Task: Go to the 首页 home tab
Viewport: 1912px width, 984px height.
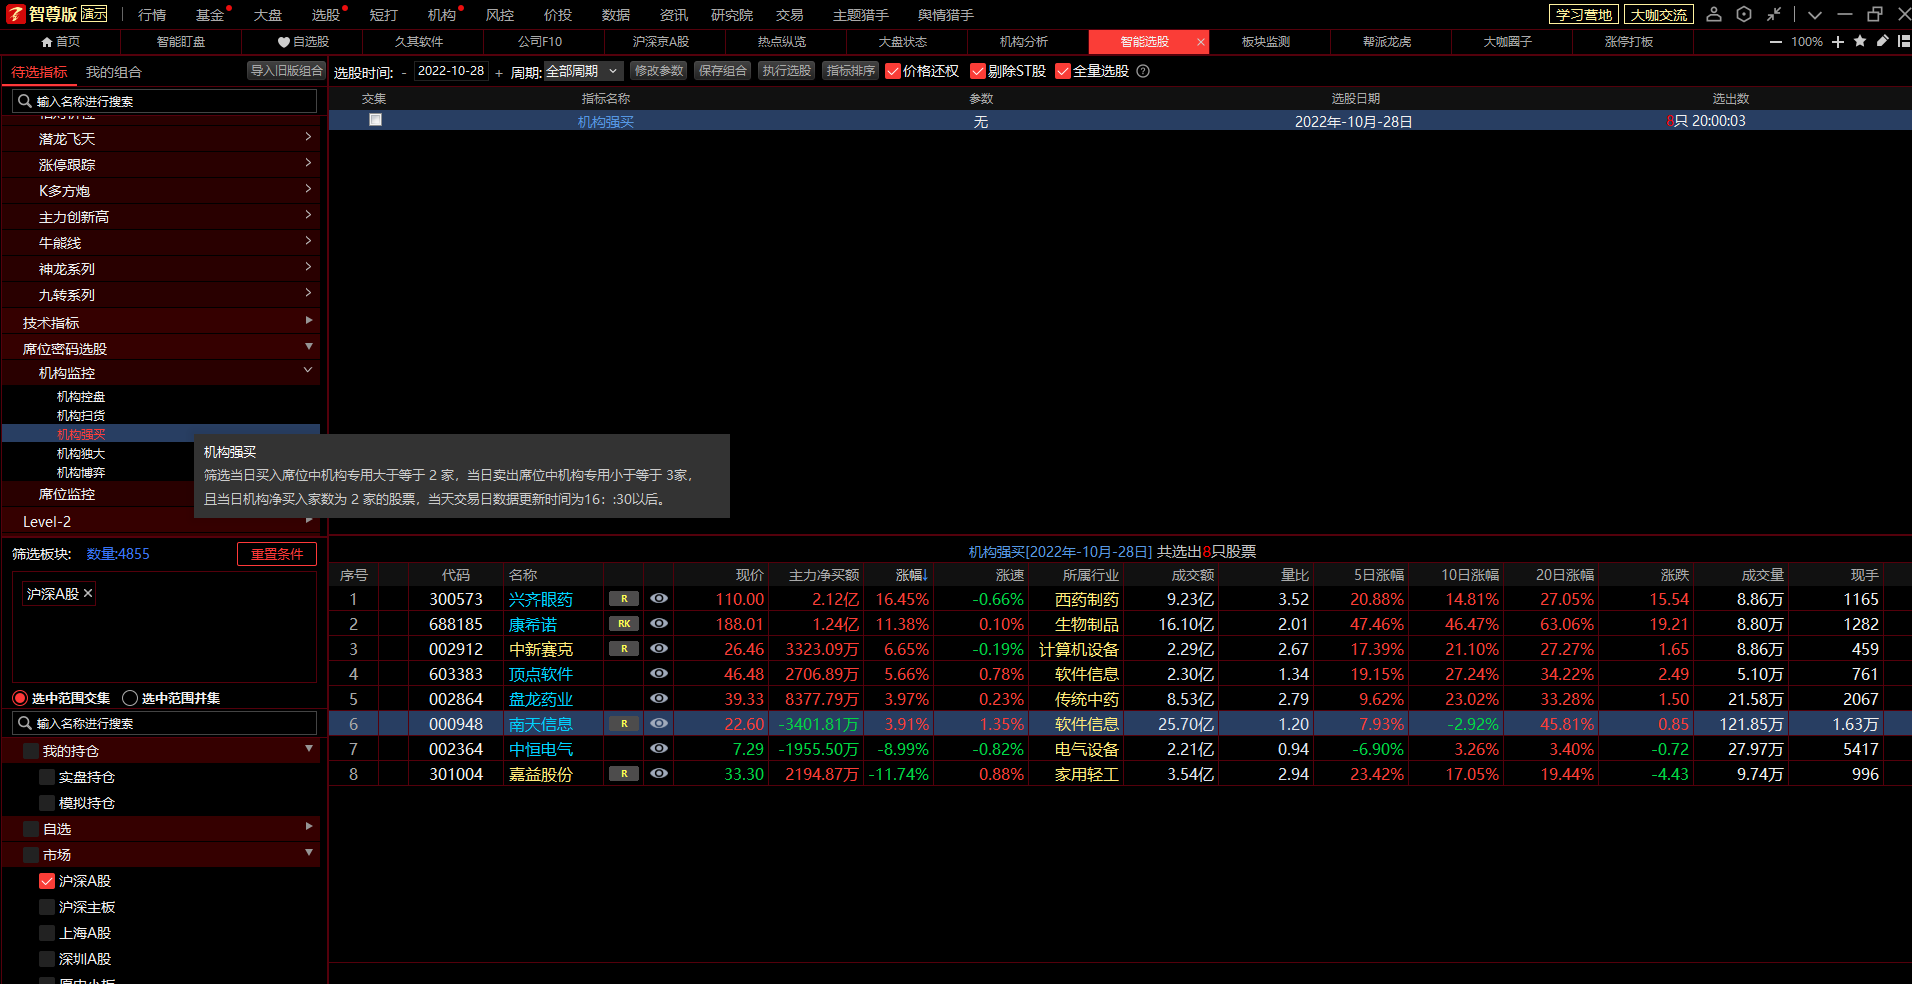Action: pyautogui.click(x=60, y=42)
